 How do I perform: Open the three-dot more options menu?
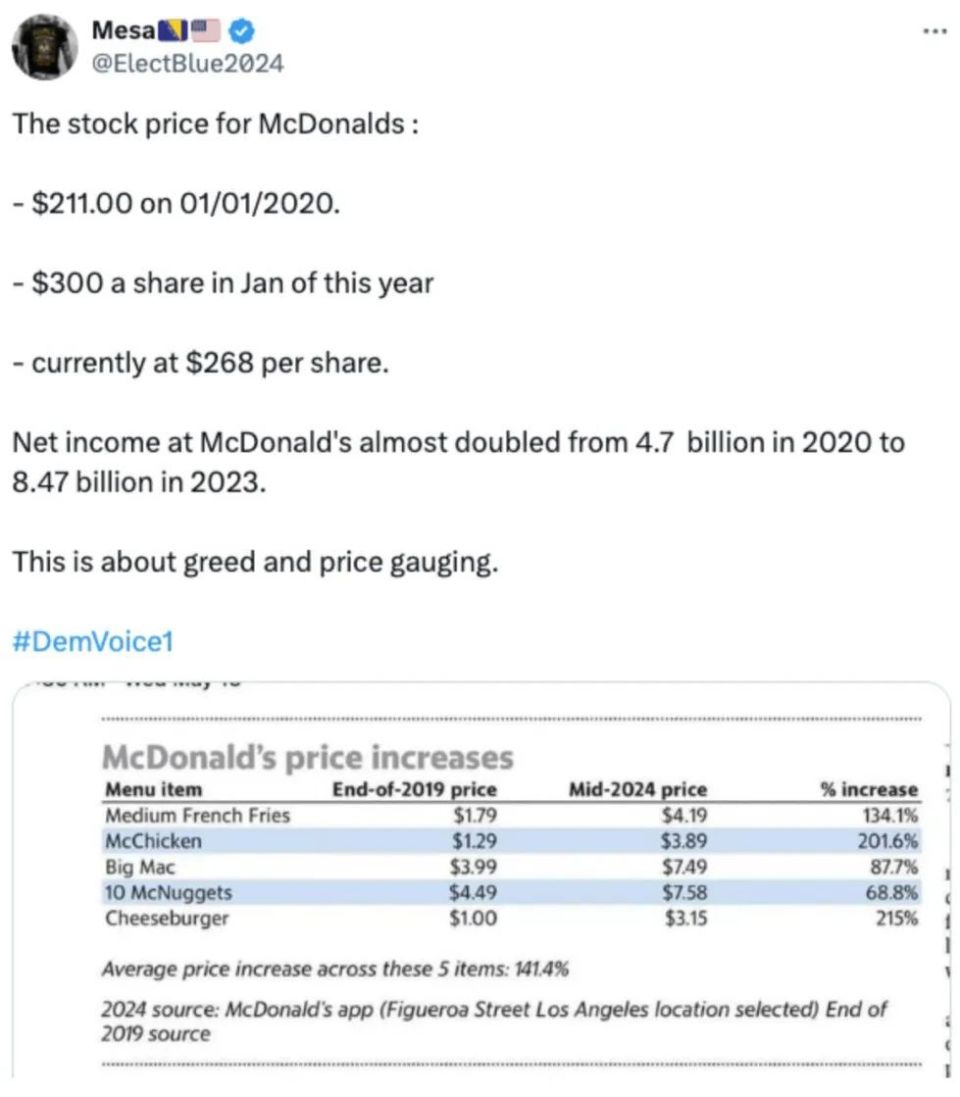(x=934, y=30)
